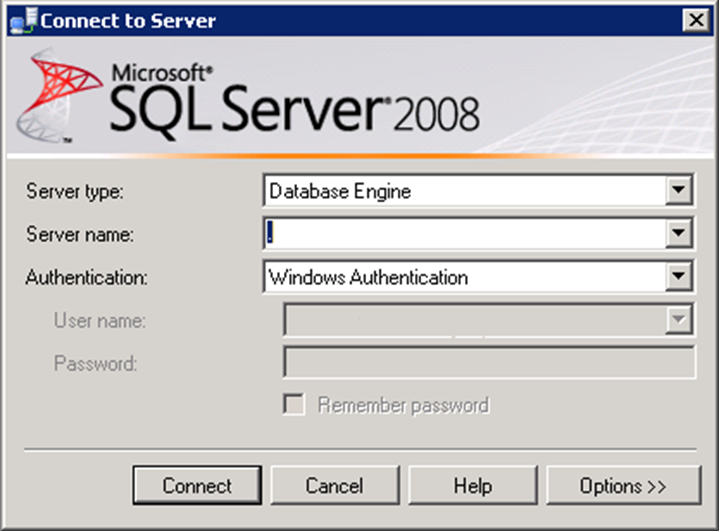
Task: Click the Connect to Server title bar icon
Action: click(23, 22)
